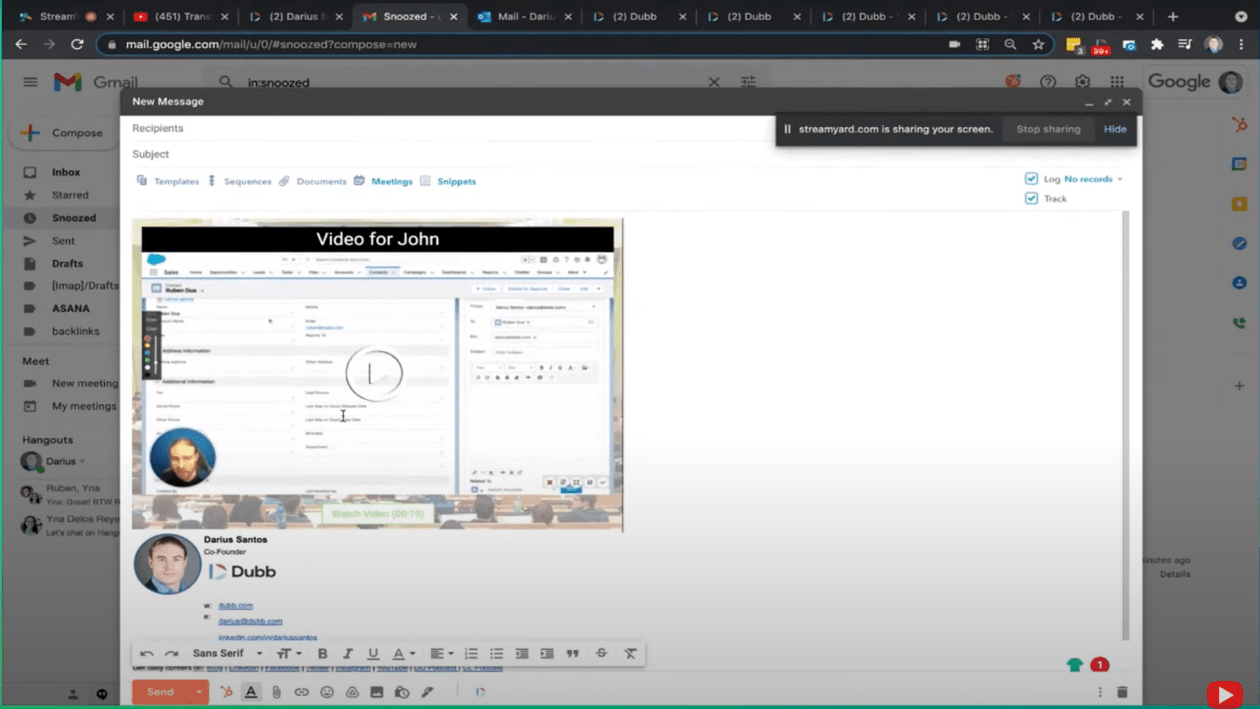Remove text formatting
Viewport: 1260px width, 709px height.
click(630, 653)
